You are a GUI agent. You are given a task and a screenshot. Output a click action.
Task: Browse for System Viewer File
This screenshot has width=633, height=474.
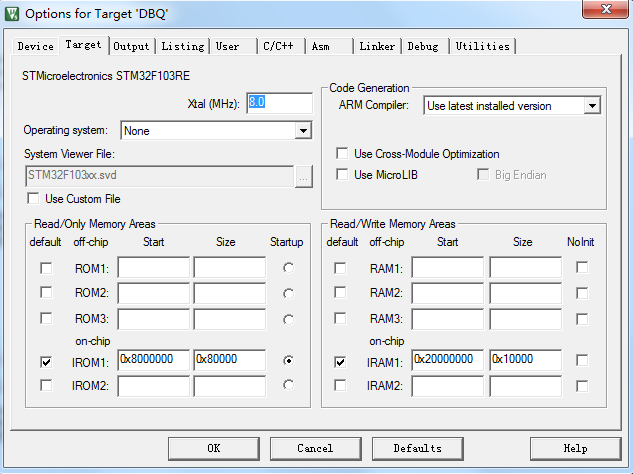(304, 177)
